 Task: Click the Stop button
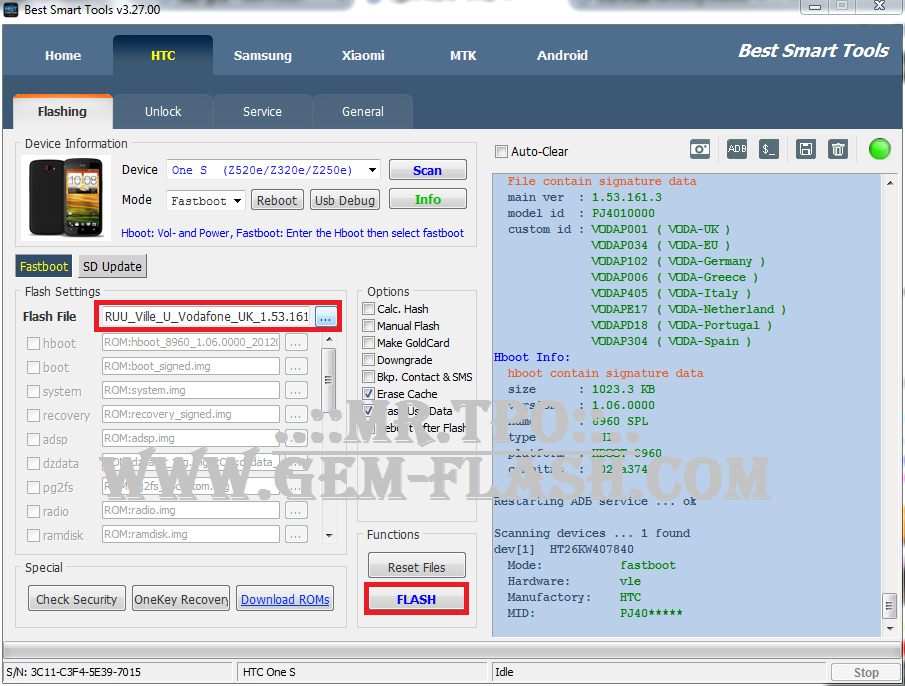[x=866, y=672]
